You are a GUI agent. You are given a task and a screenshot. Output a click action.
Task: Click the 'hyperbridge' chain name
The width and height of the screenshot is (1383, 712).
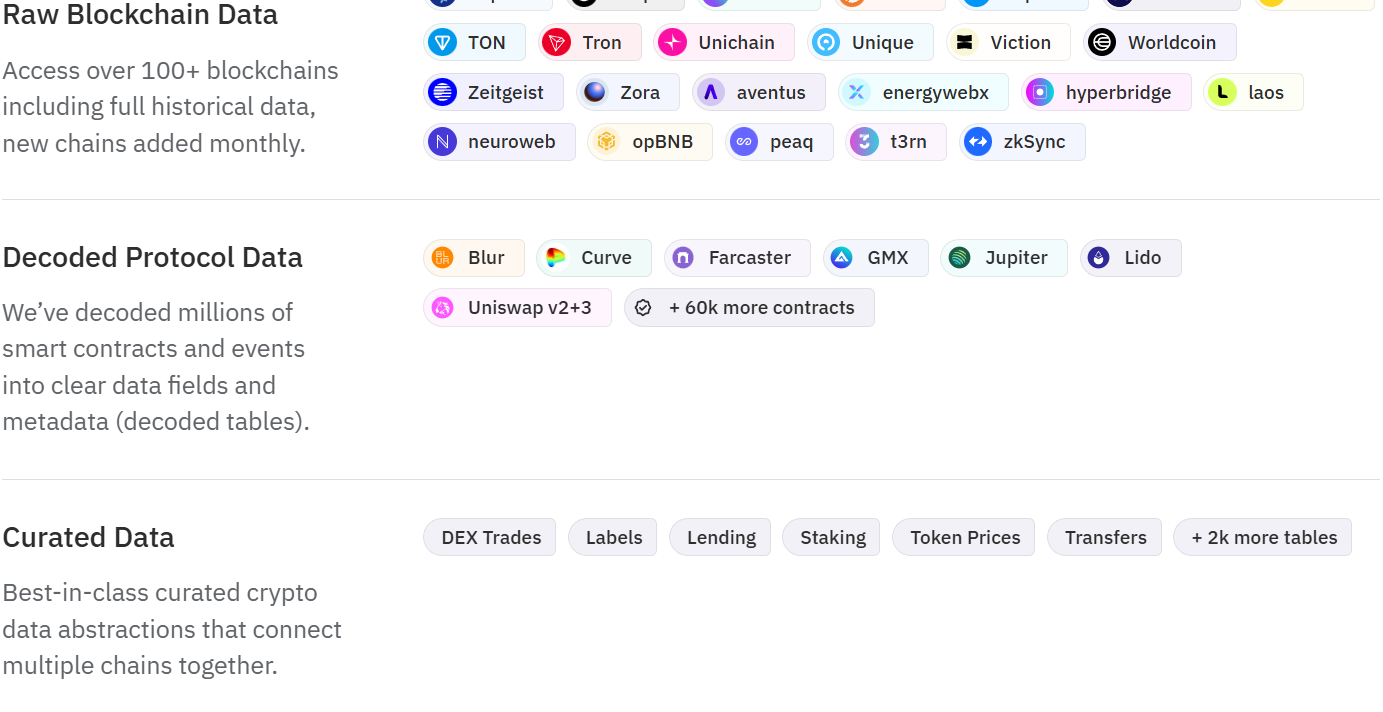pyautogui.click(x=1119, y=92)
